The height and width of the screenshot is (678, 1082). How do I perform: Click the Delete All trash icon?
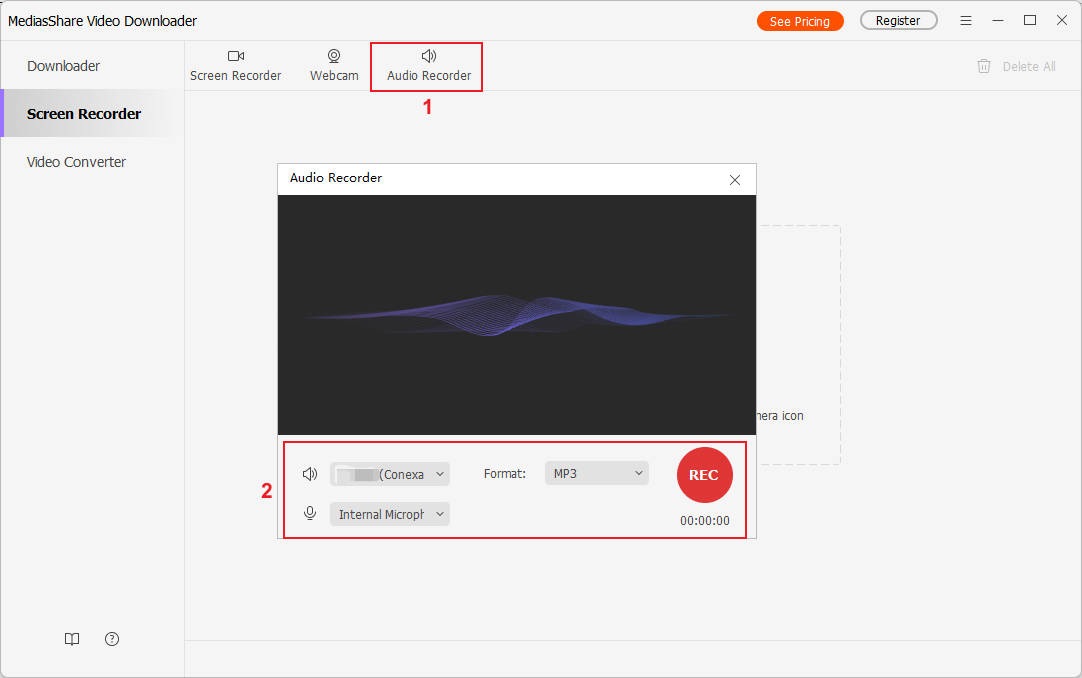[984, 66]
